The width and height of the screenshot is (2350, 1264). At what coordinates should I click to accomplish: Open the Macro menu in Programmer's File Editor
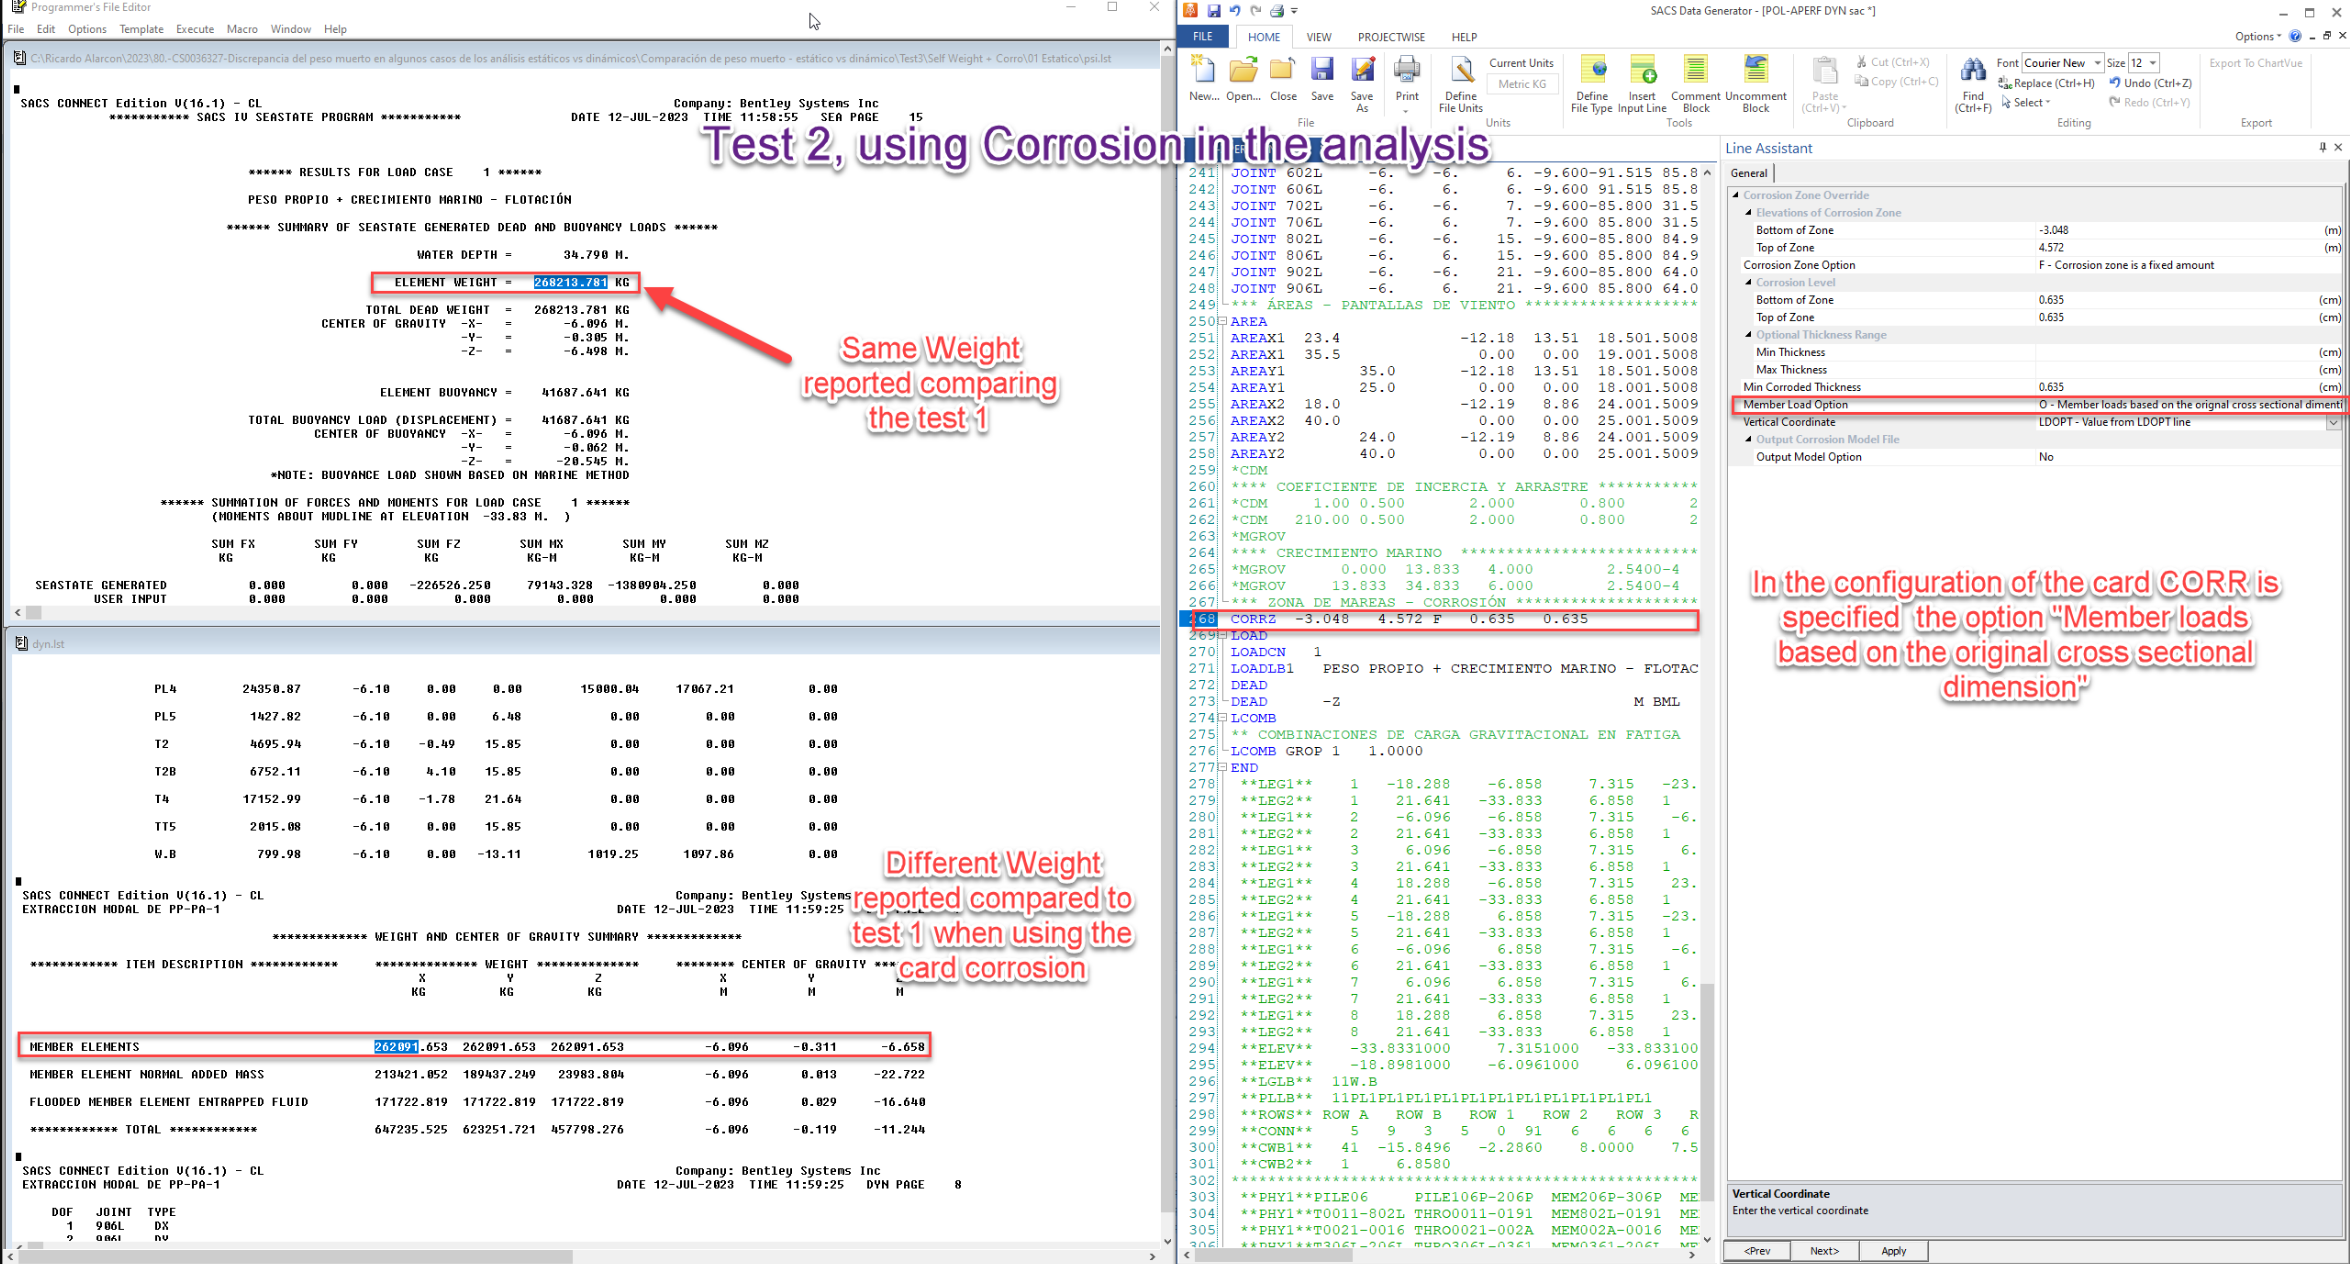coord(241,29)
